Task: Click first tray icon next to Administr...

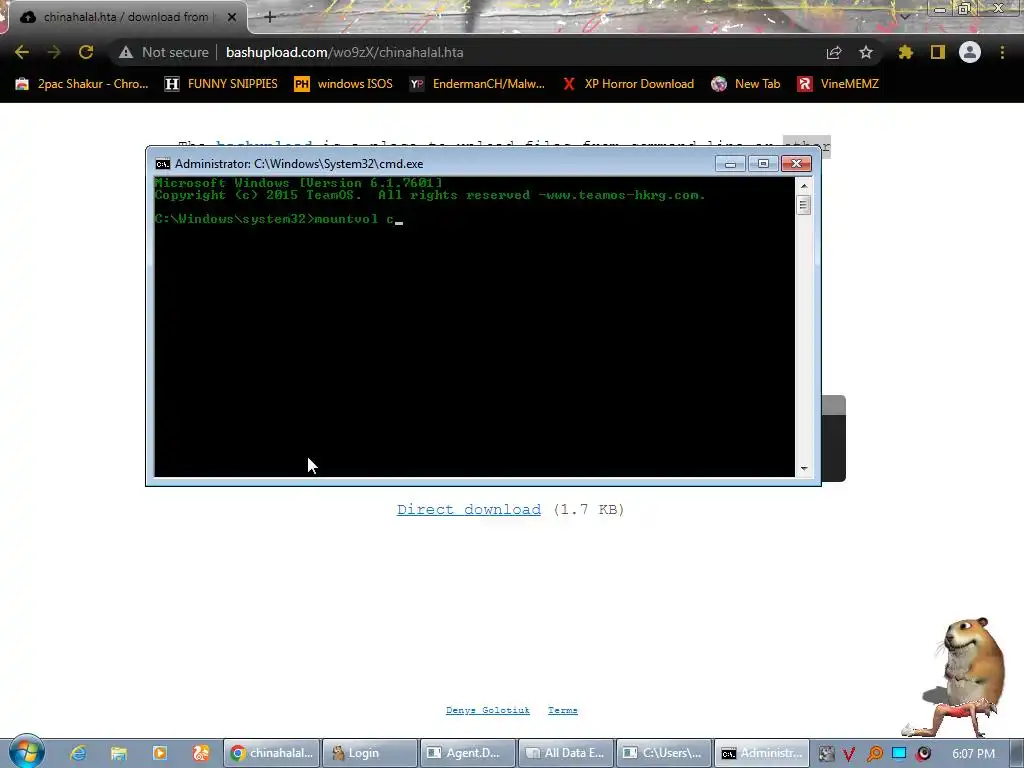Action: click(x=825, y=754)
